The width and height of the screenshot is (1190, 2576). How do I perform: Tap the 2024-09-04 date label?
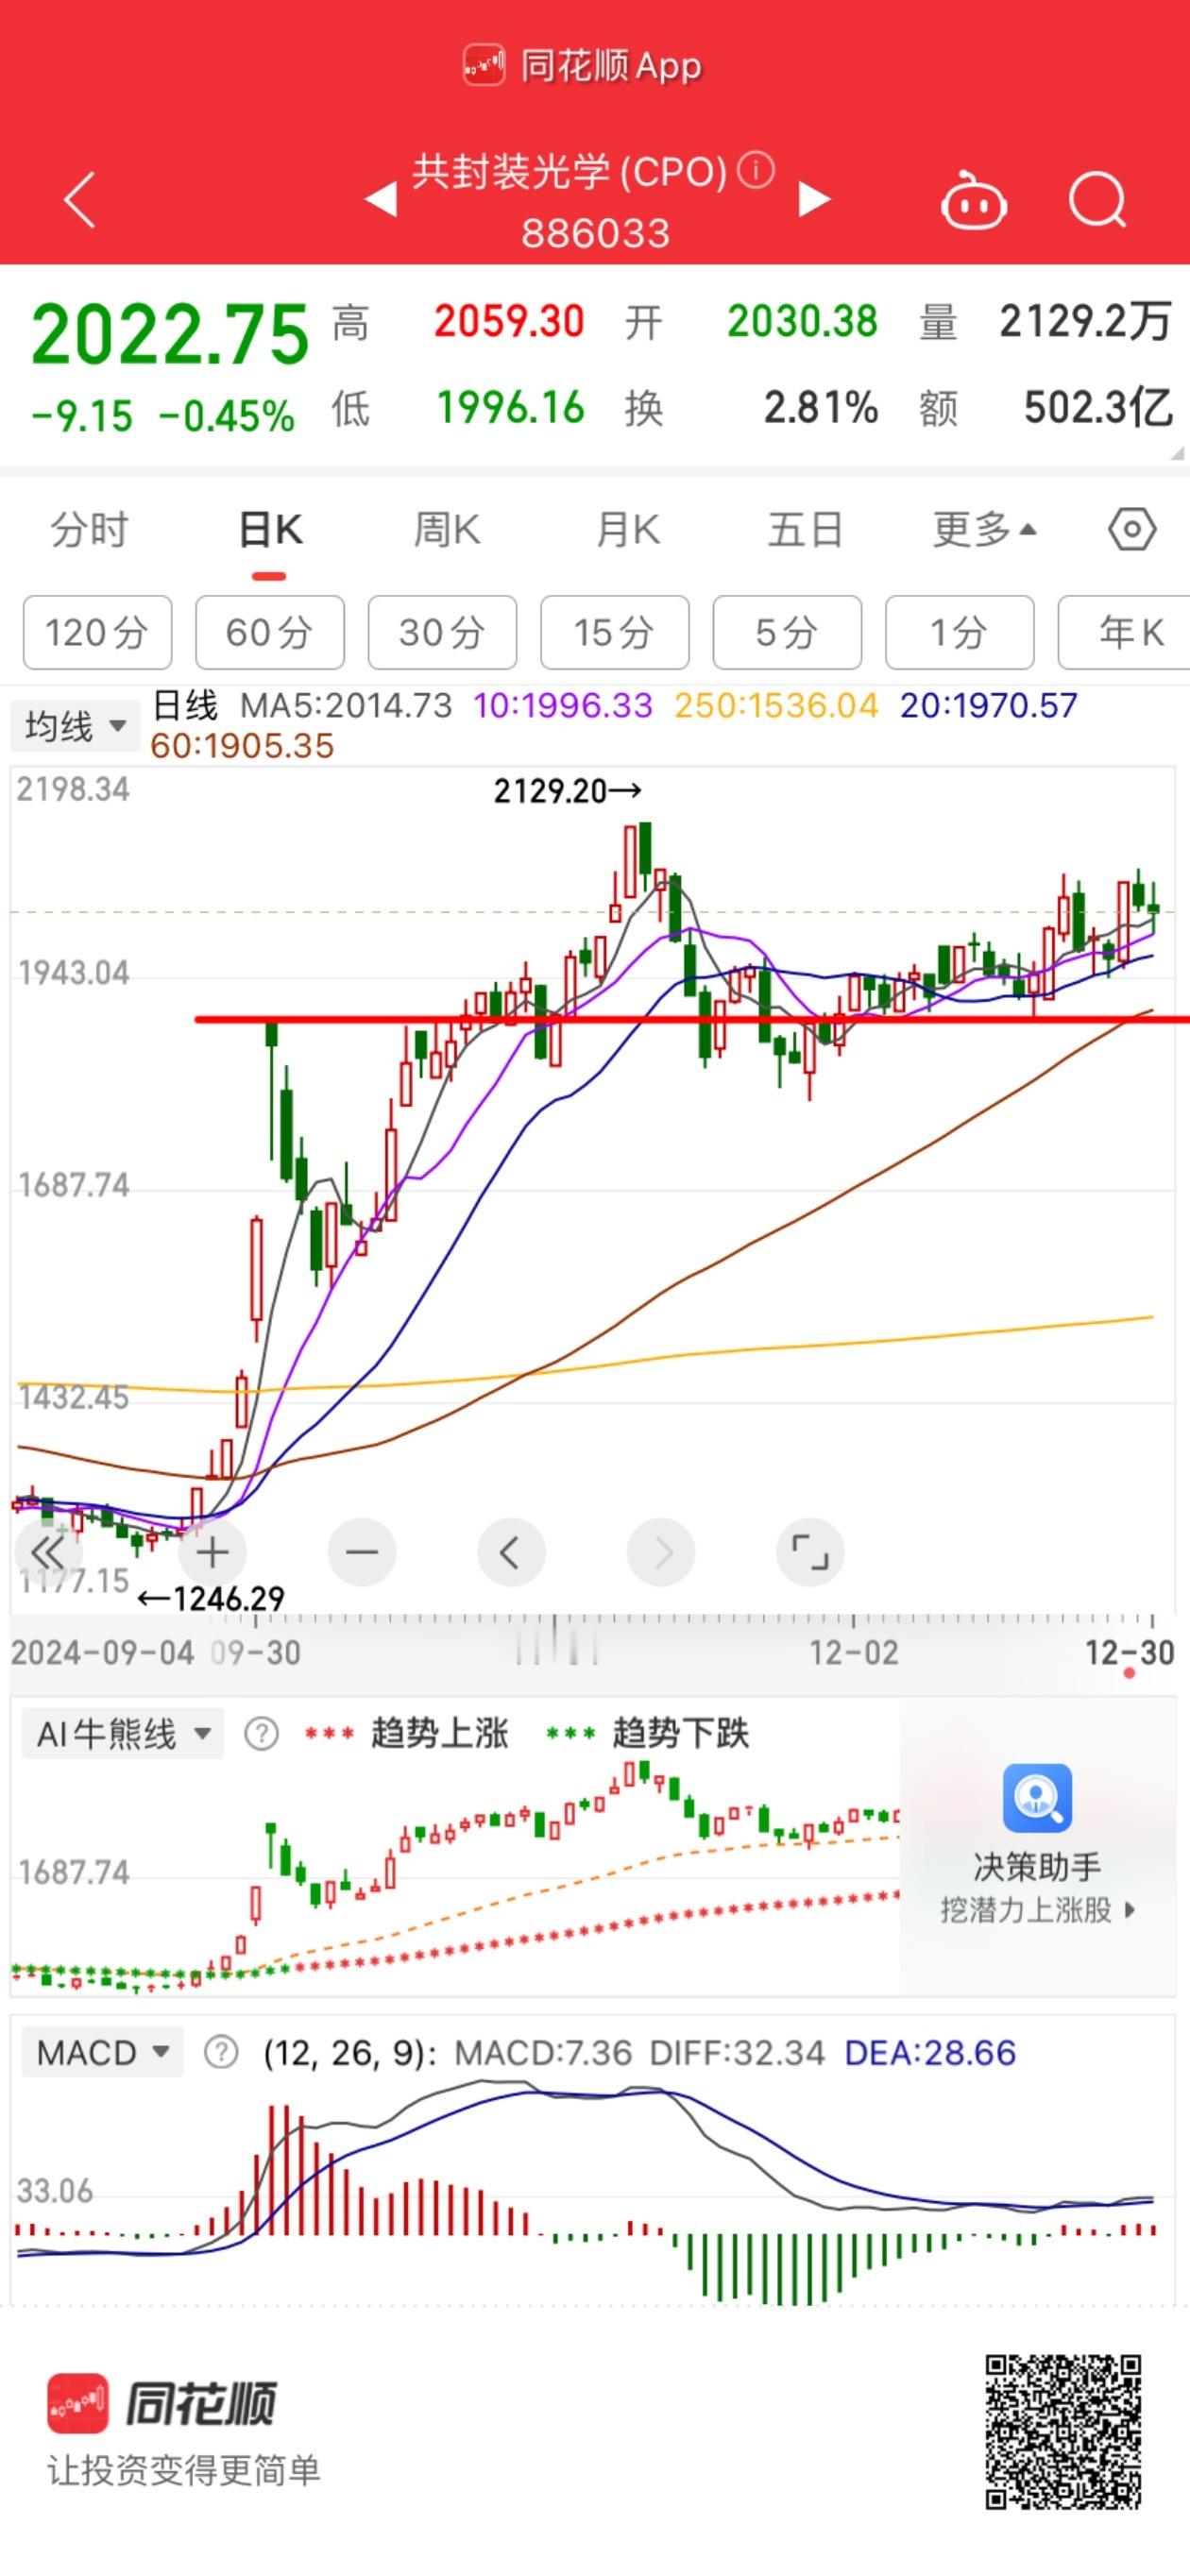[x=102, y=1652]
